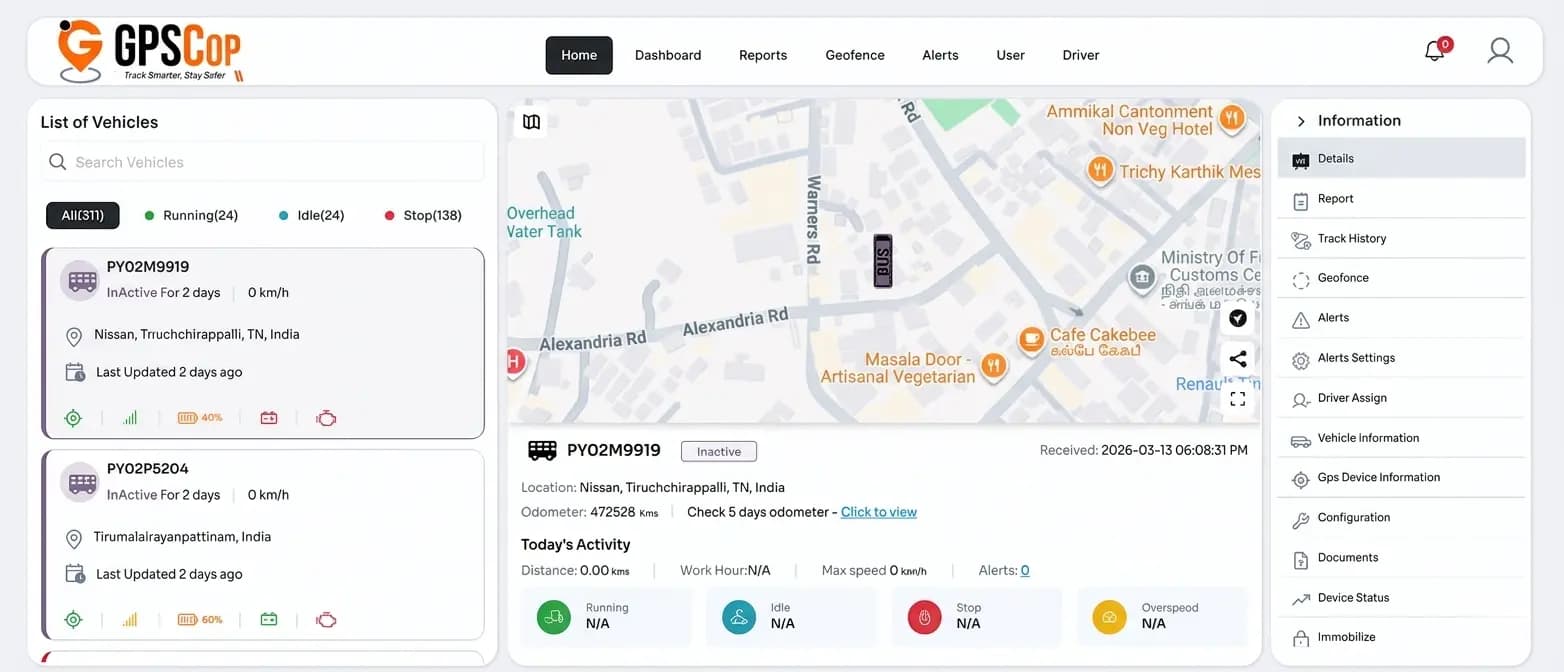1564x672 pixels.
Task: Open the User tab
Action: tap(1011, 55)
